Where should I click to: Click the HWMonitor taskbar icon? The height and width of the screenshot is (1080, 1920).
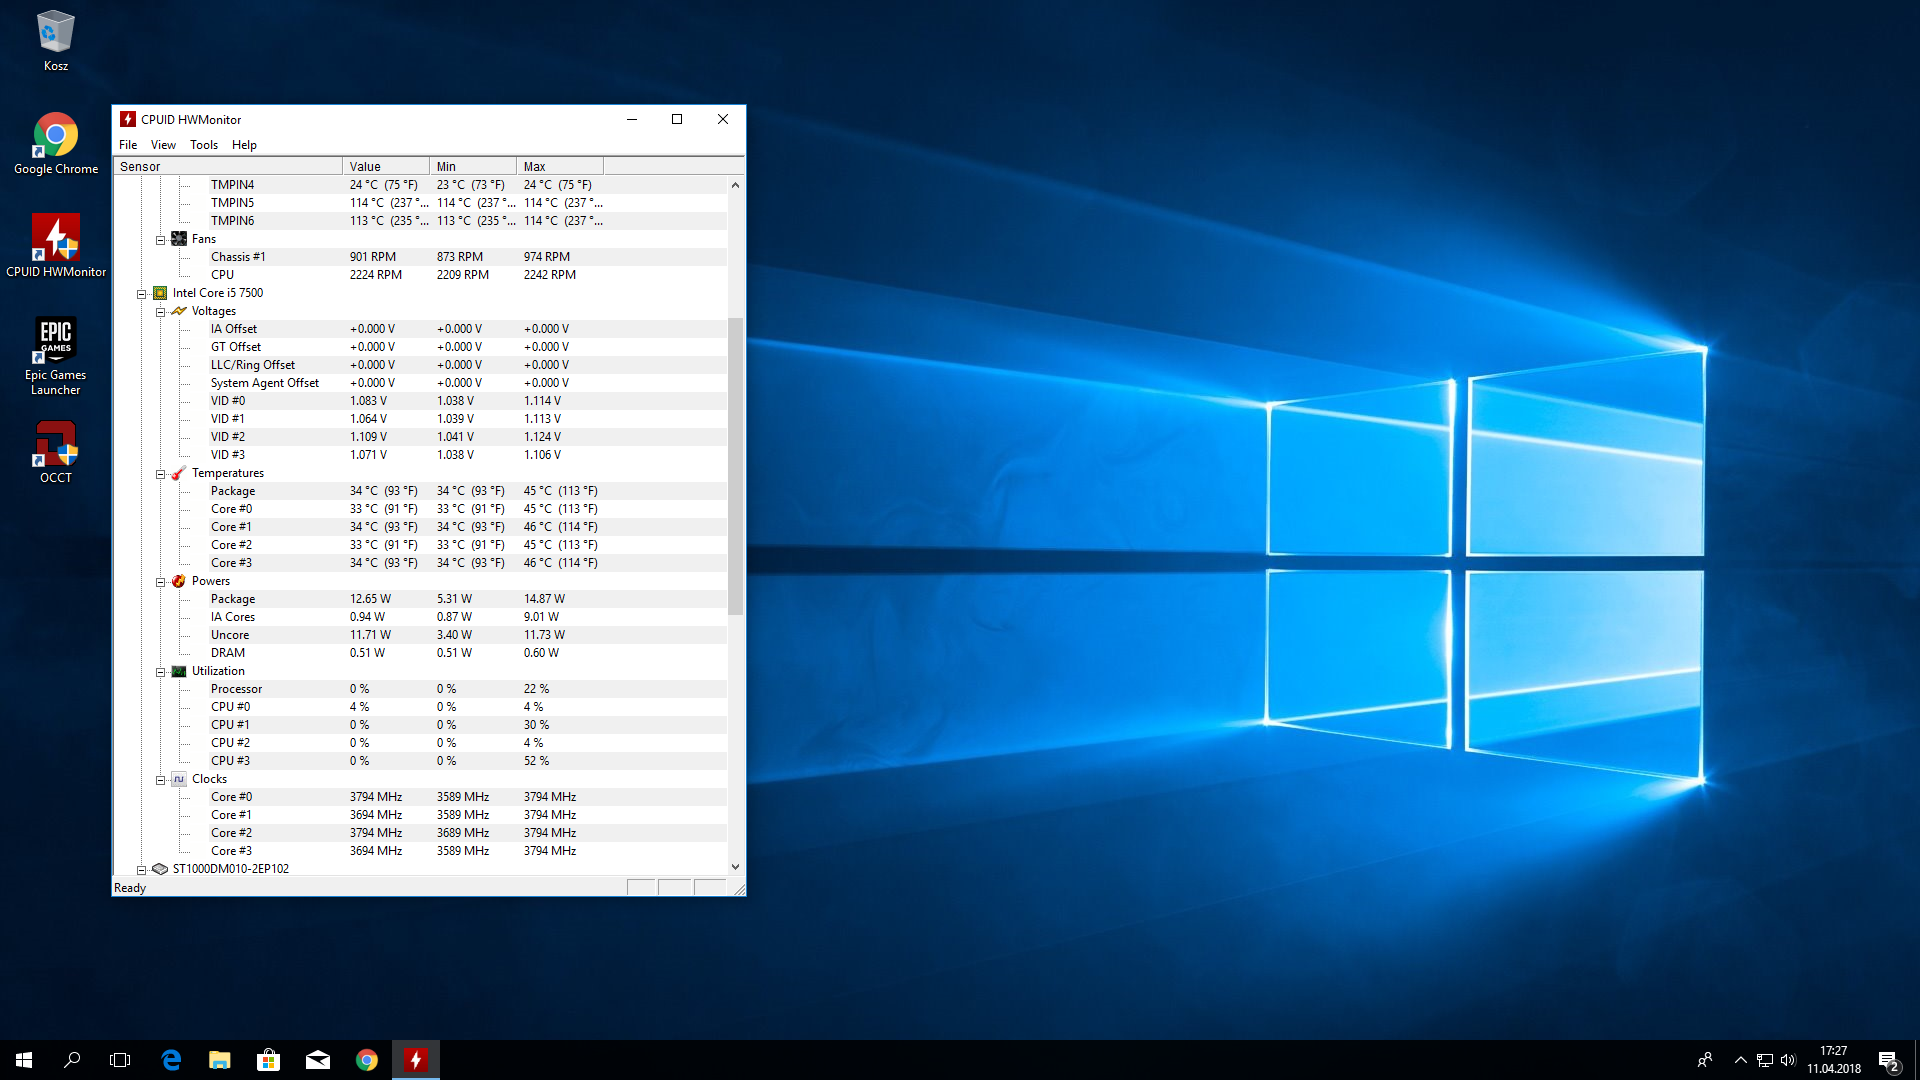[x=415, y=1060]
